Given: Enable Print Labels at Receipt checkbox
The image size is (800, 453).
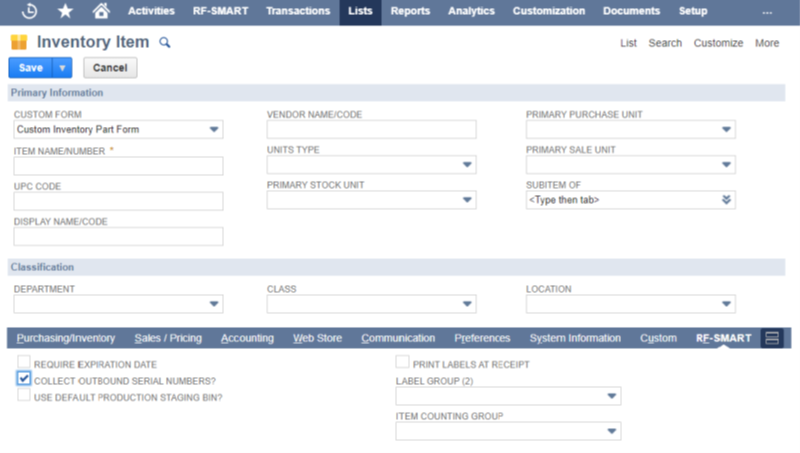Looking at the screenshot, I should 403,363.
